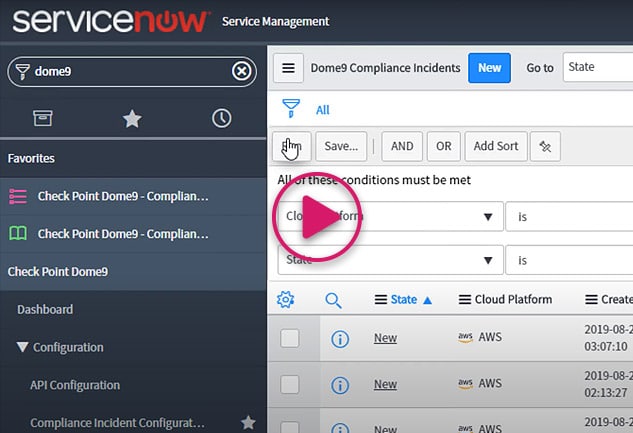The height and width of the screenshot is (433, 633).
Task: Open the New state link in 03:07:10 row
Action: pyautogui.click(x=385, y=338)
